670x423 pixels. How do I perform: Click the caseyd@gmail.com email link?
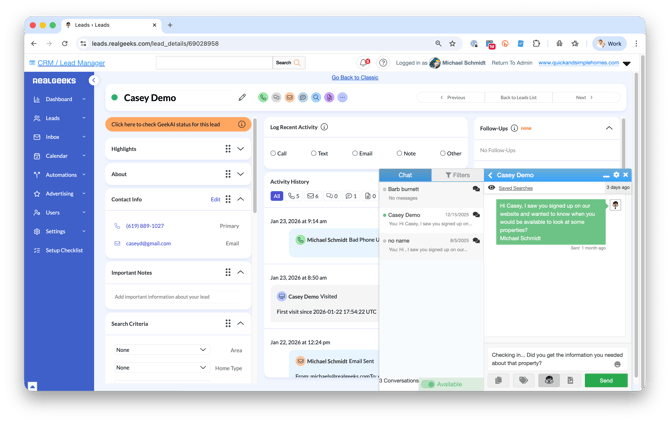[148, 244]
